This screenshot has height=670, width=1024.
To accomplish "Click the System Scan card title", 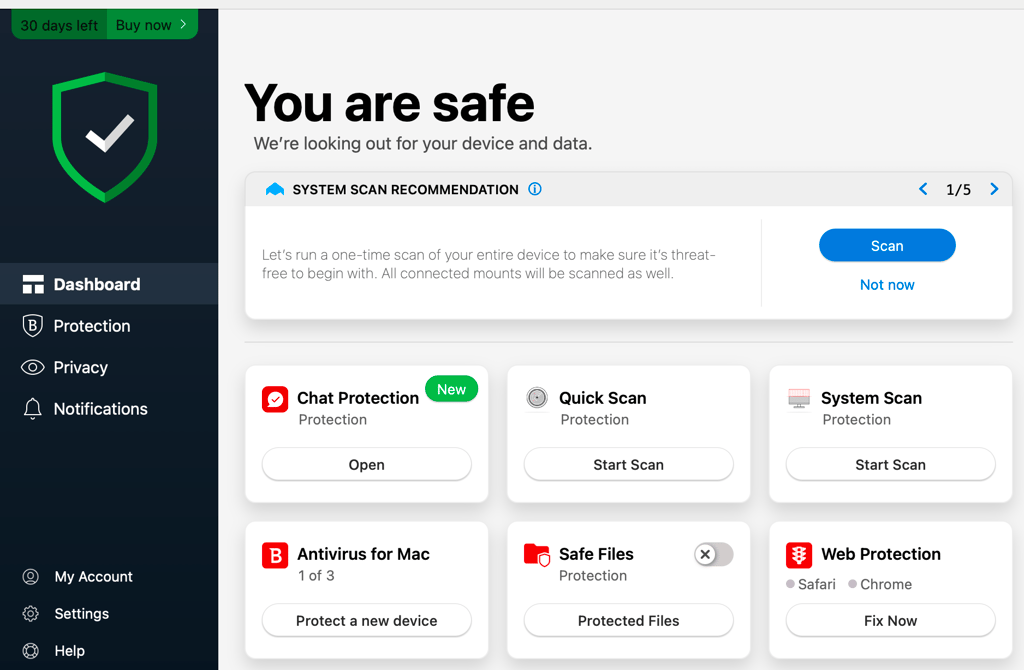I will tap(871, 398).
